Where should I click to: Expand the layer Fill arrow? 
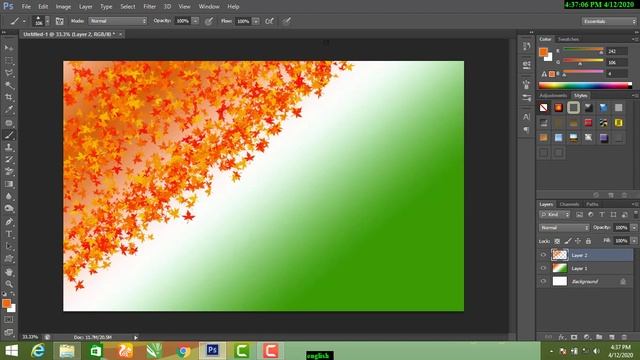tap(634, 241)
